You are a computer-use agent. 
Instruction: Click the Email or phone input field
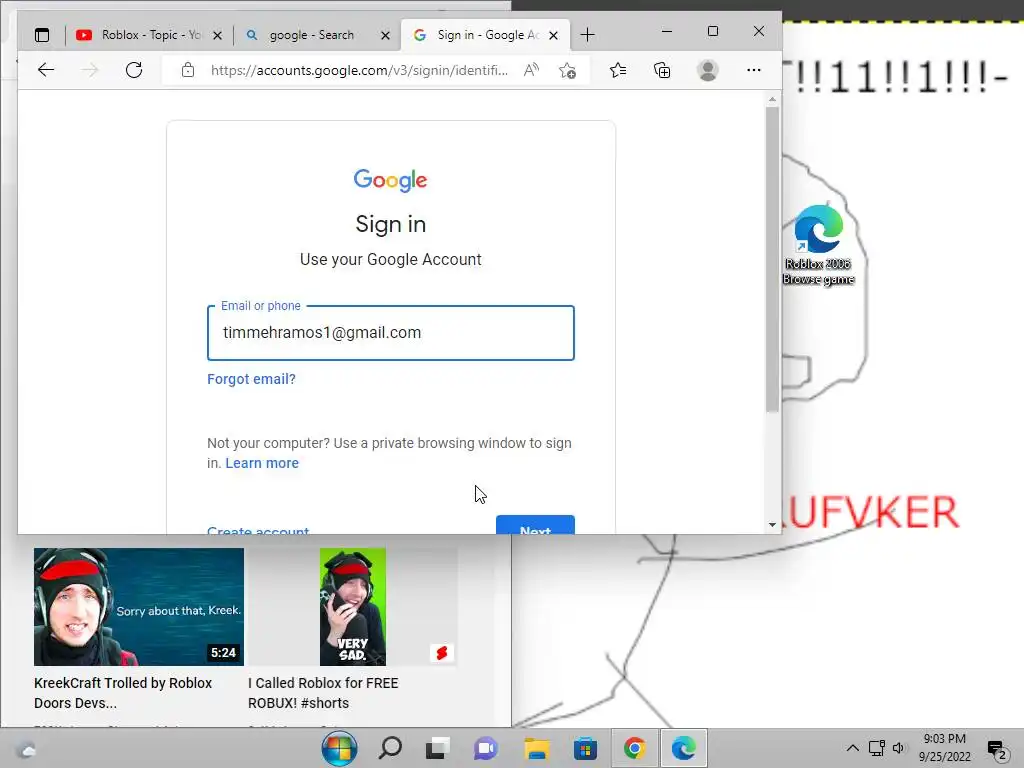pos(391,333)
